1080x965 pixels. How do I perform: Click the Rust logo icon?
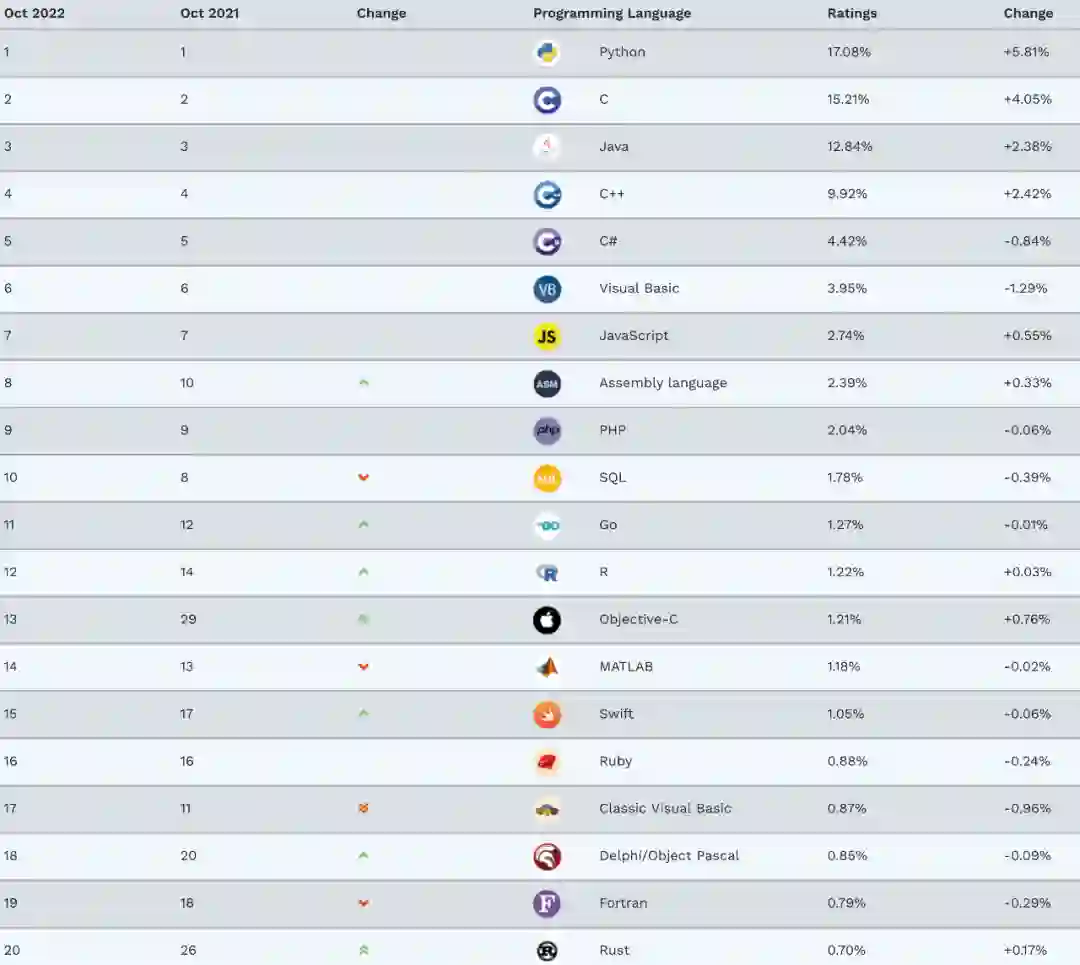coord(547,951)
